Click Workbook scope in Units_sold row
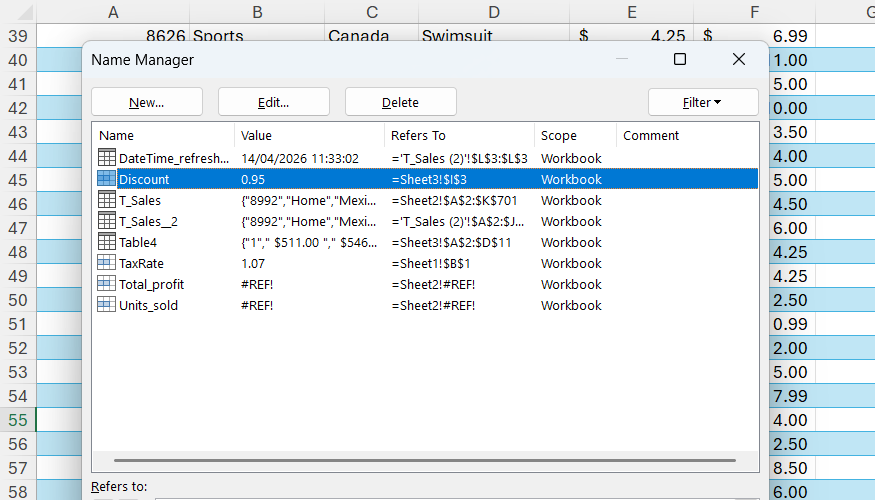The height and width of the screenshot is (500, 875). (x=571, y=306)
